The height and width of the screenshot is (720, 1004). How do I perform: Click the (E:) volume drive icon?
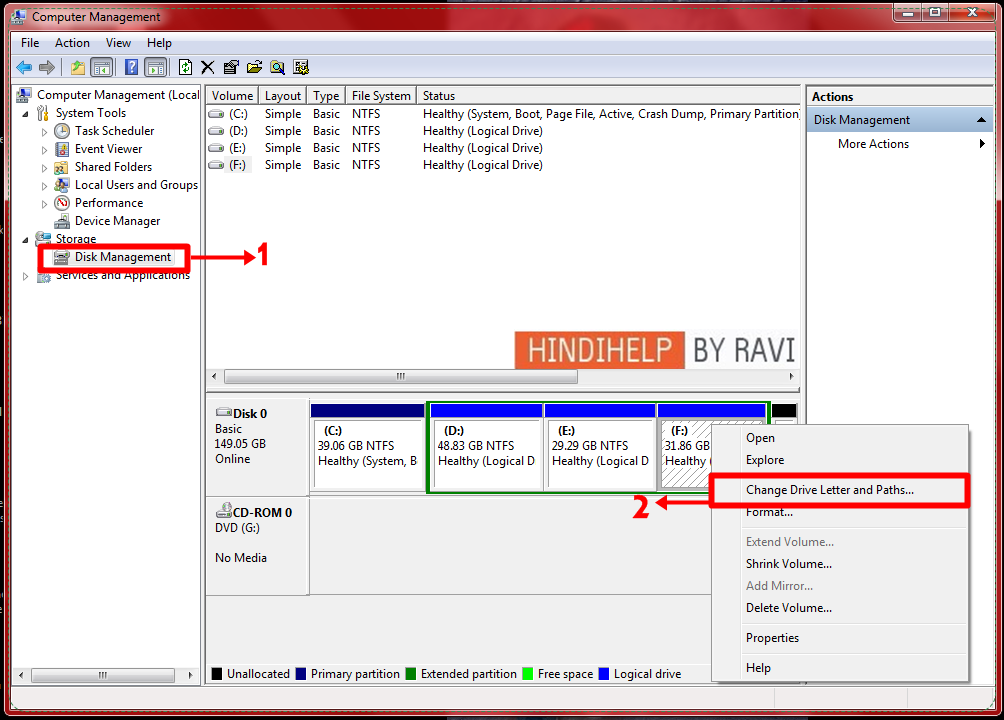[216, 148]
